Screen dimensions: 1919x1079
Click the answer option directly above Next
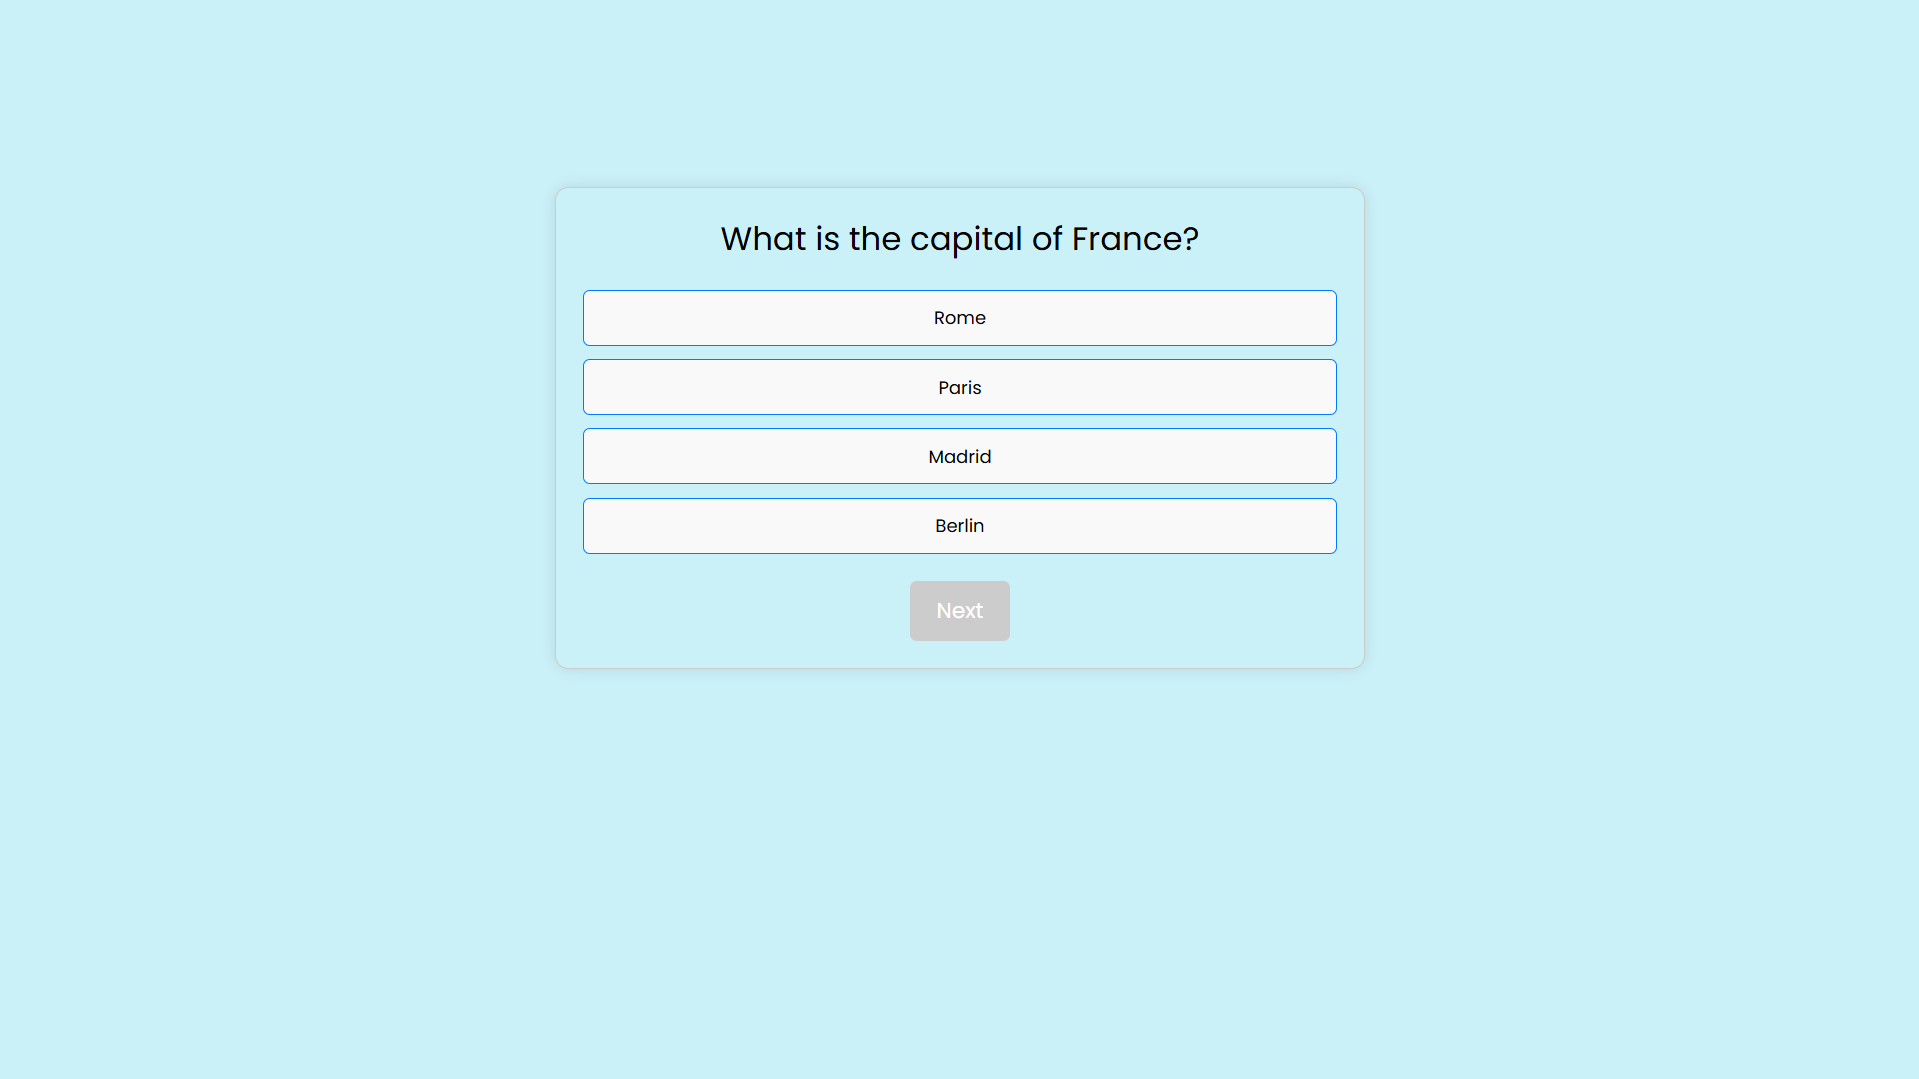[959, 526]
